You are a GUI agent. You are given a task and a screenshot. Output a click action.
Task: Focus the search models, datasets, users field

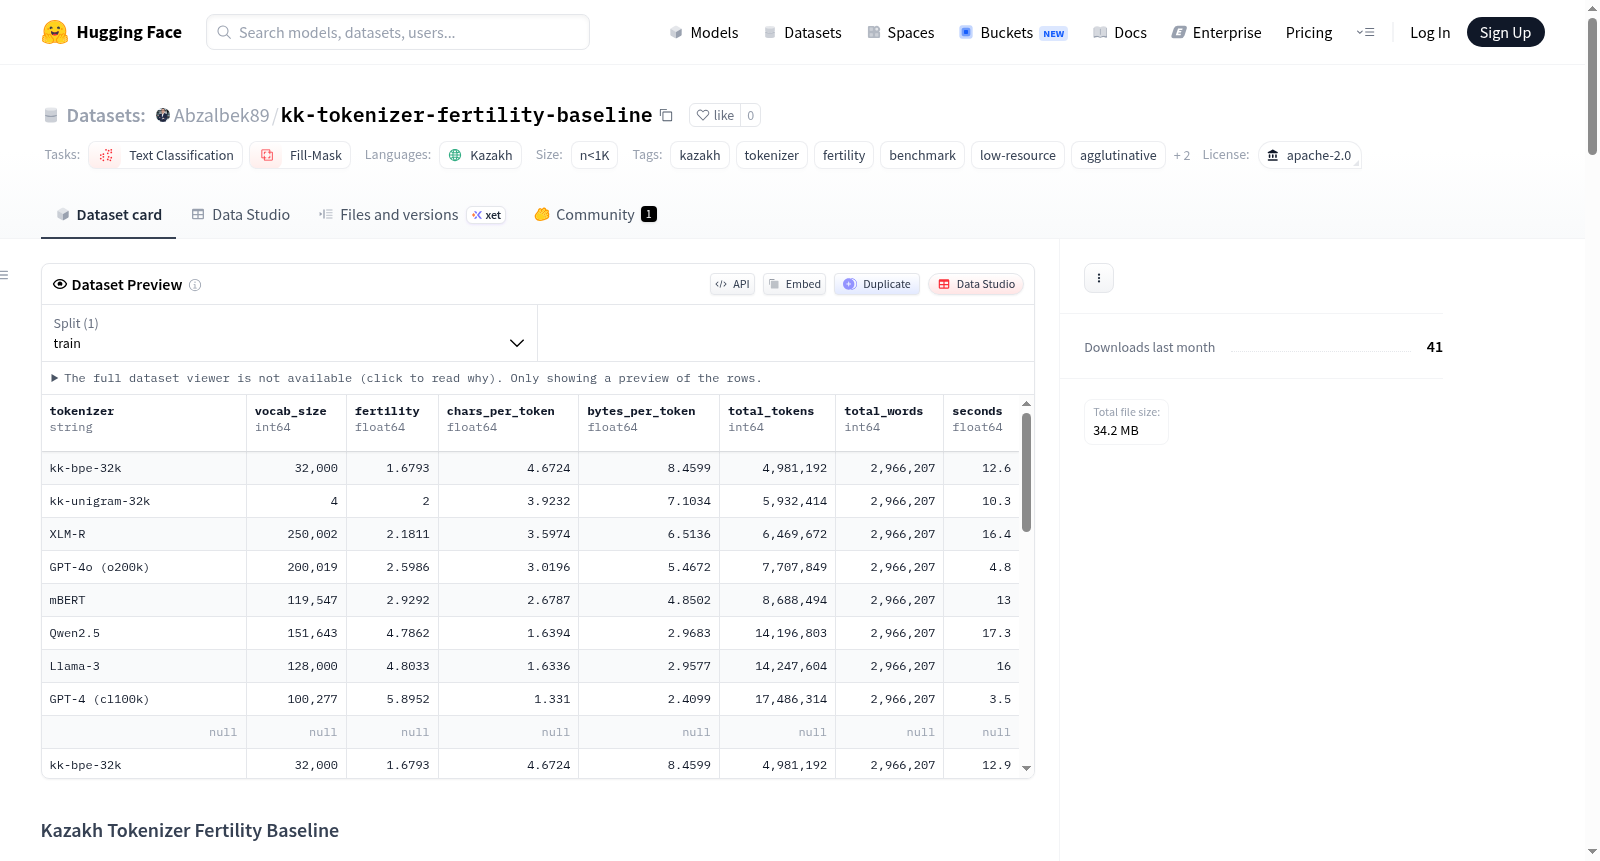pos(398,32)
